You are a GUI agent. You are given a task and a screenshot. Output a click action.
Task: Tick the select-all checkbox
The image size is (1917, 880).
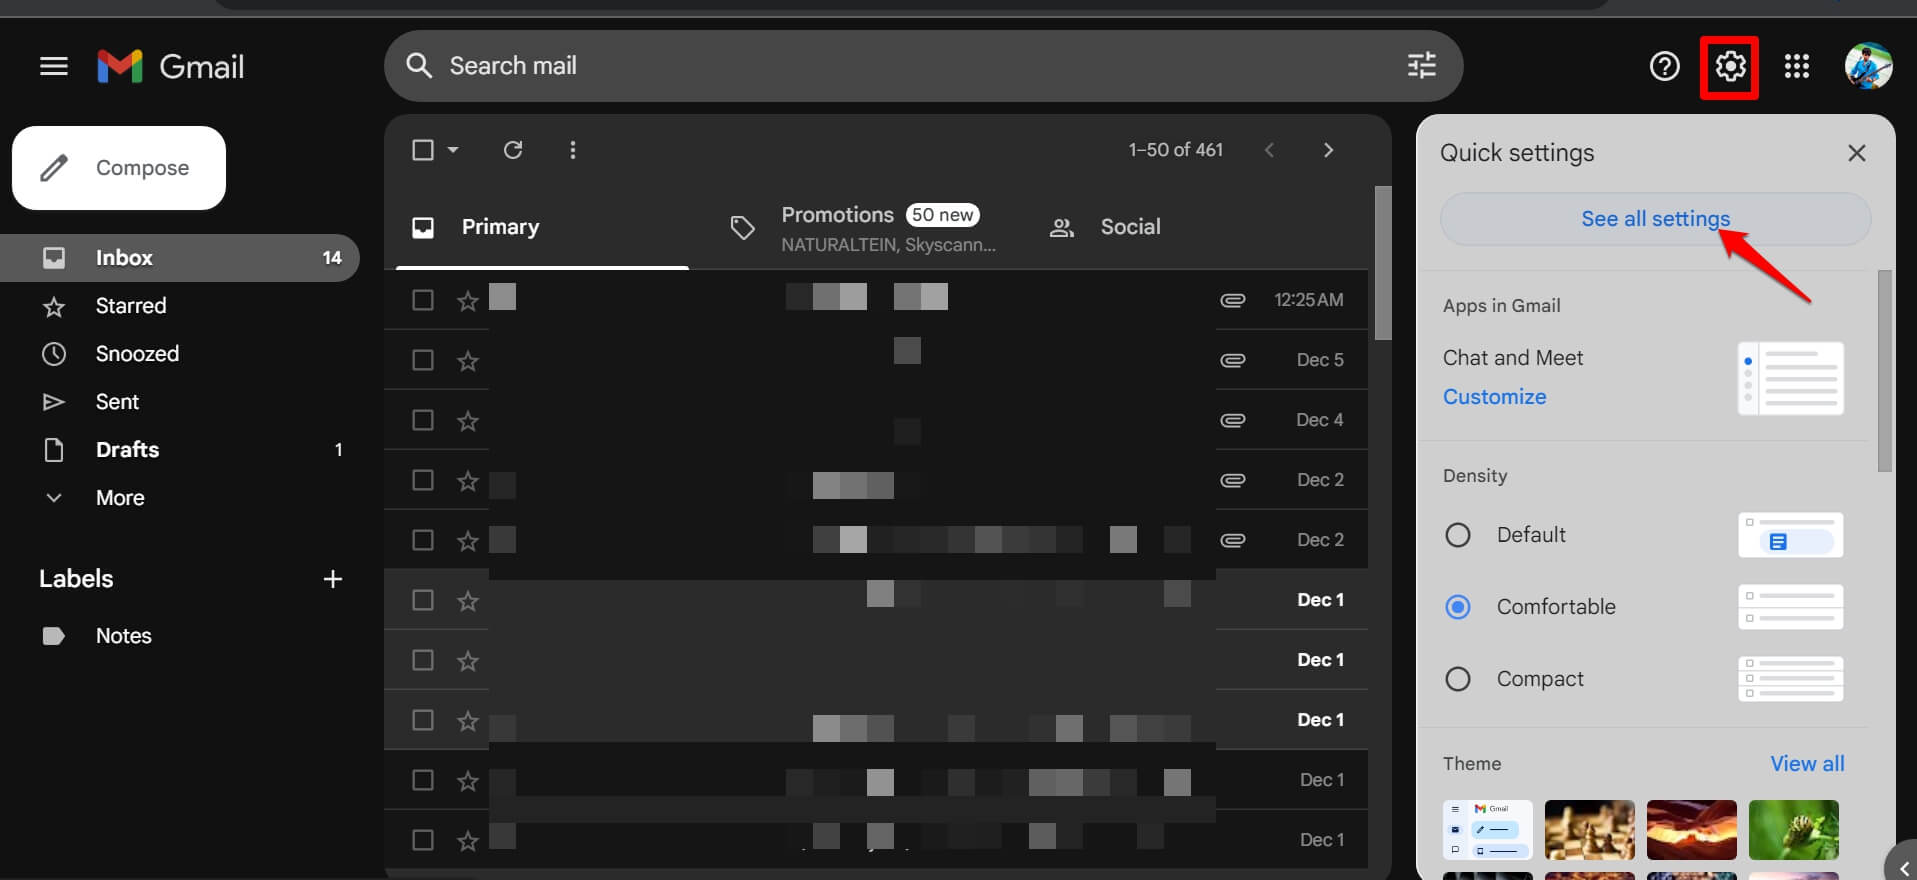[423, 150]
